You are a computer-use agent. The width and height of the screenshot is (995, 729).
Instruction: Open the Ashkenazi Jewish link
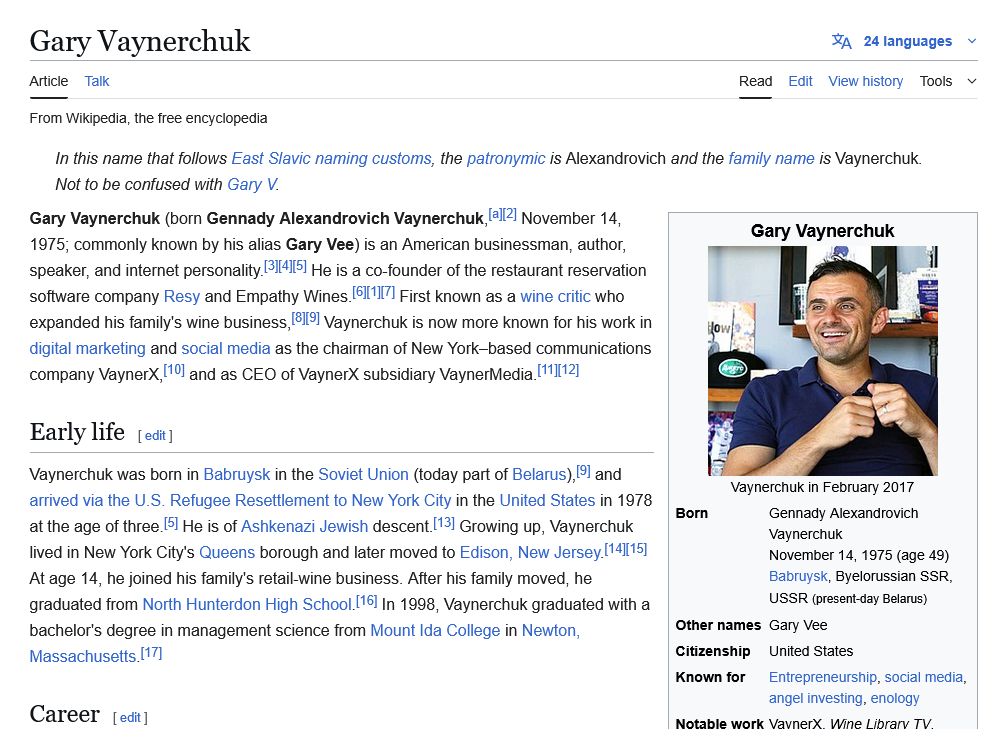click(305, 527)
